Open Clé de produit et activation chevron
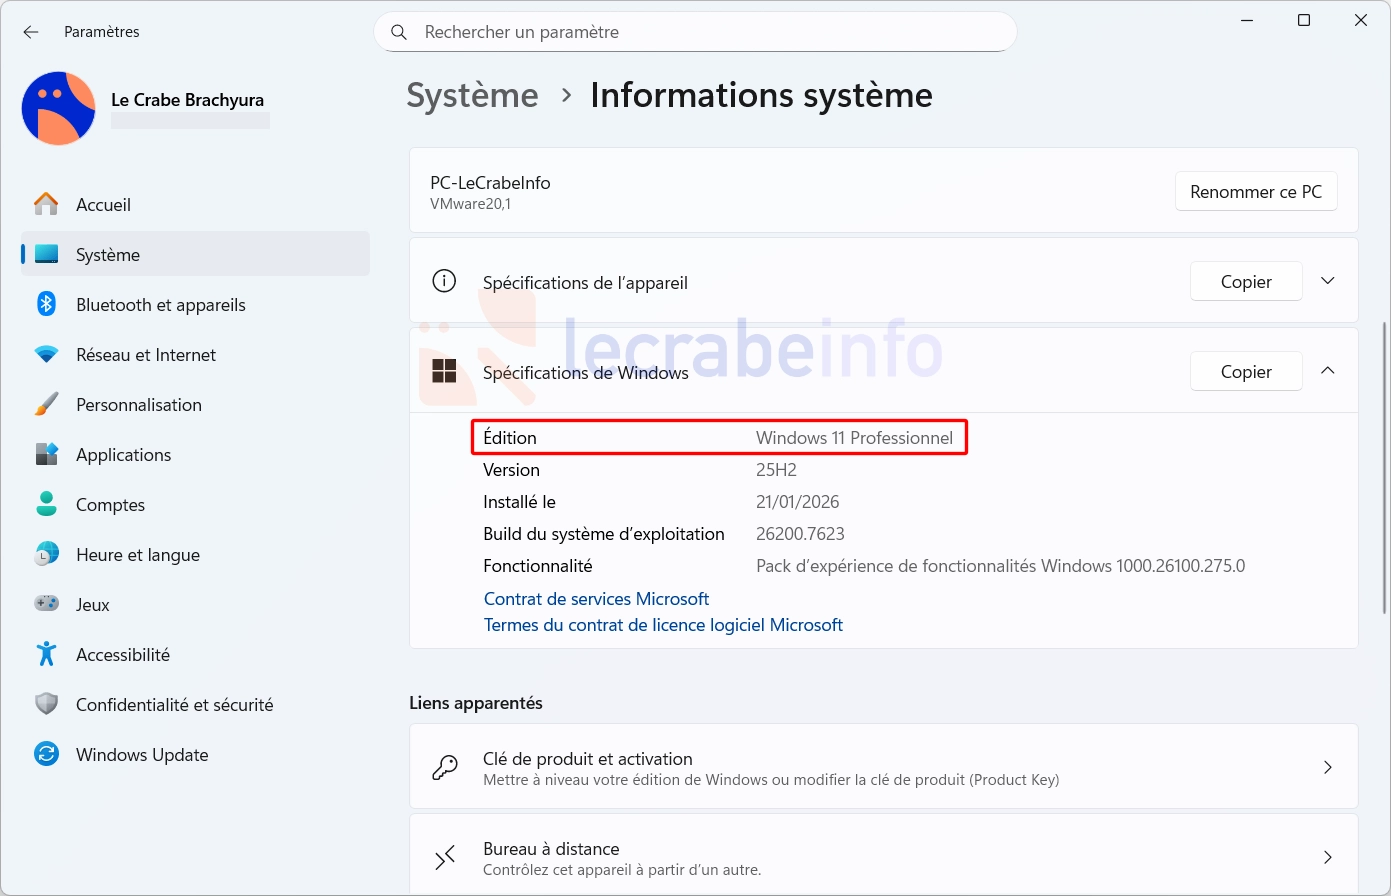 click(1327, 768)
